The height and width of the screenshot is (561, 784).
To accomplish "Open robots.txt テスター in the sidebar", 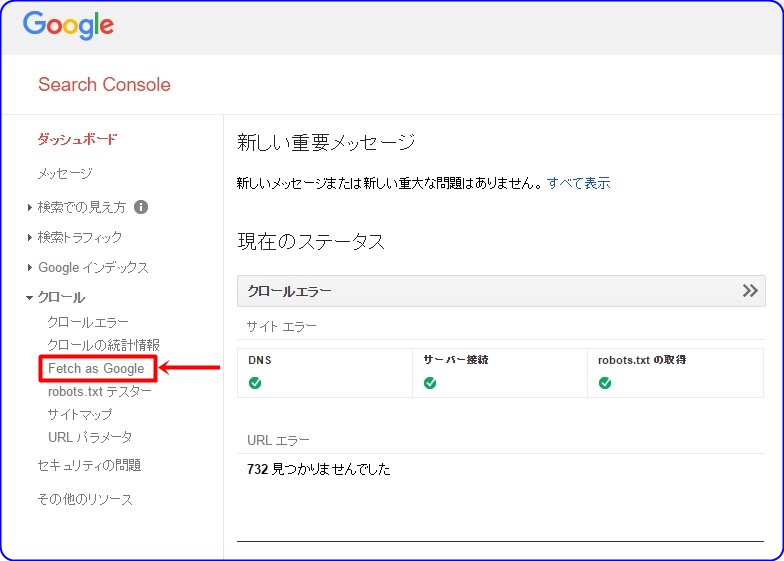I will tap(100, 392).
